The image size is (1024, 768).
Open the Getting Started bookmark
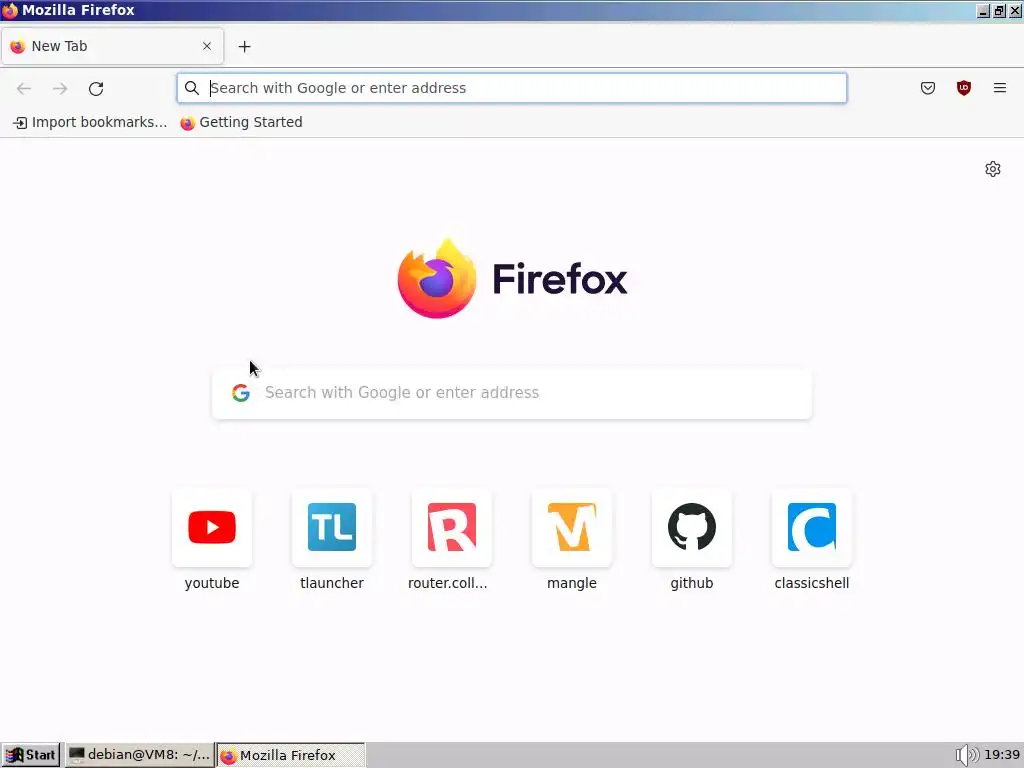242,122
